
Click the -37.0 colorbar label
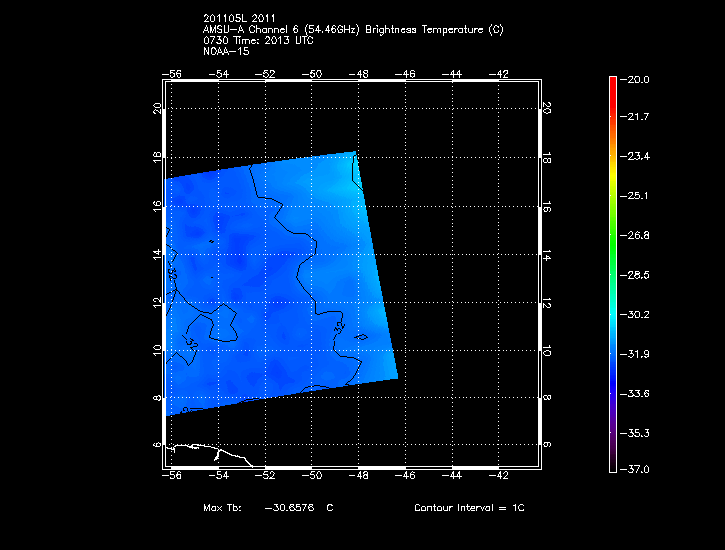pos(635,469)
